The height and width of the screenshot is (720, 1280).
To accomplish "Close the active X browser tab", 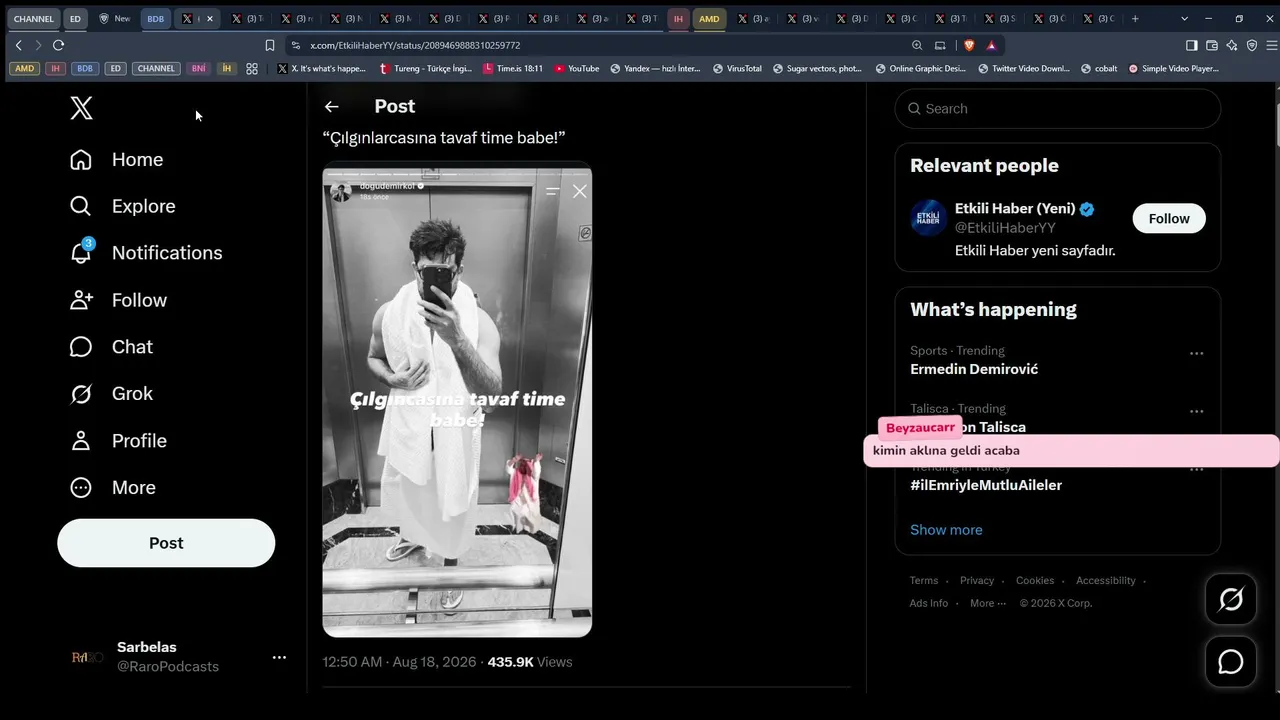I will pyautogui.click(x=210, y=19).
